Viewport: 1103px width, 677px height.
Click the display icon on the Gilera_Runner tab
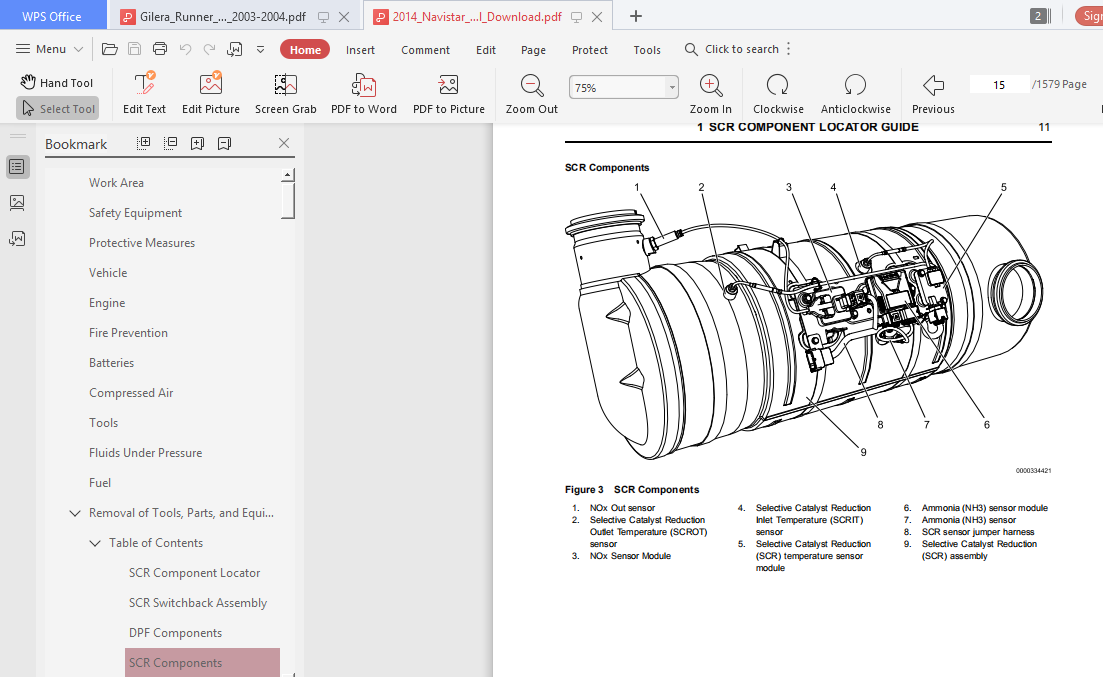tap(324, 17)
